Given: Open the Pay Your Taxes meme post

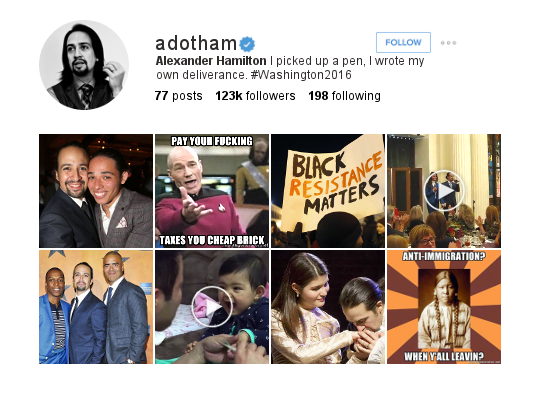Looking at the screenshot, I should click(212, 191).
